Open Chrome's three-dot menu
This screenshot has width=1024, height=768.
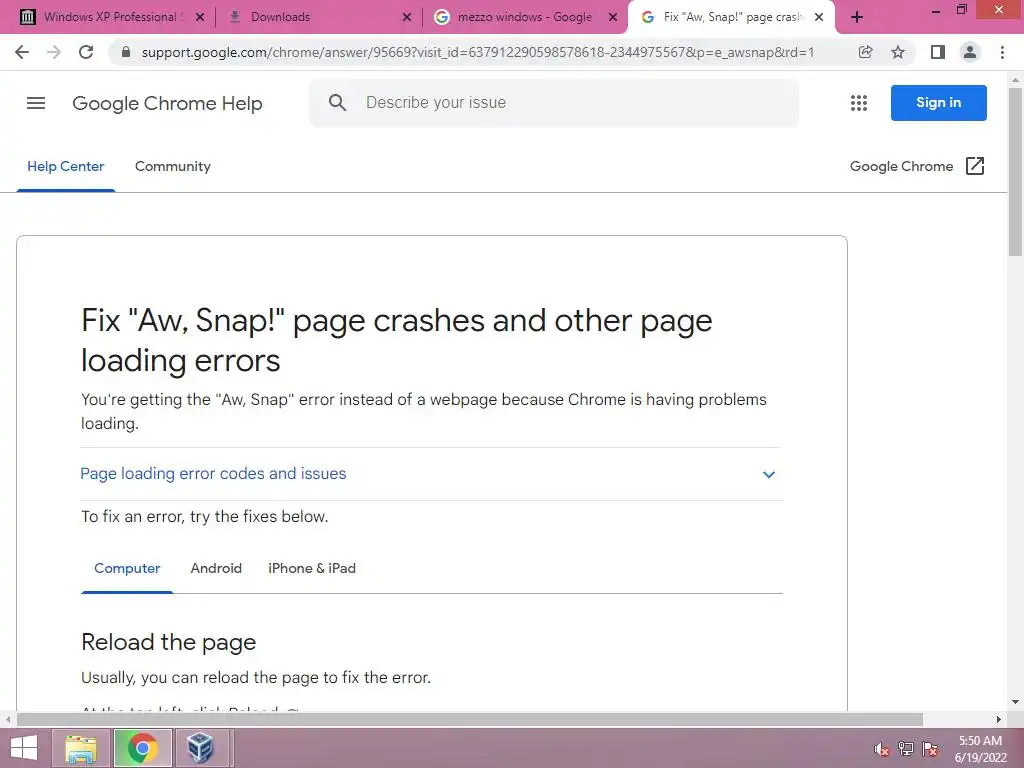point(1002,52)
